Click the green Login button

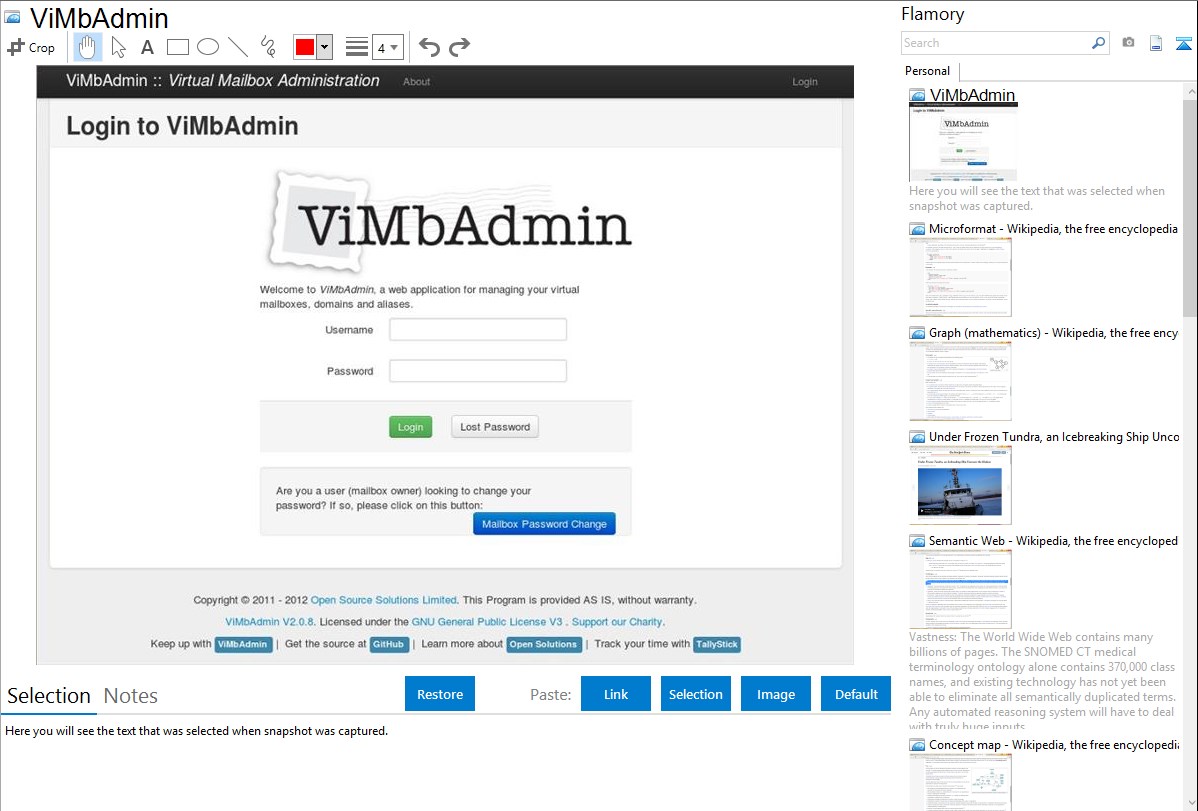tap(410, 427)
